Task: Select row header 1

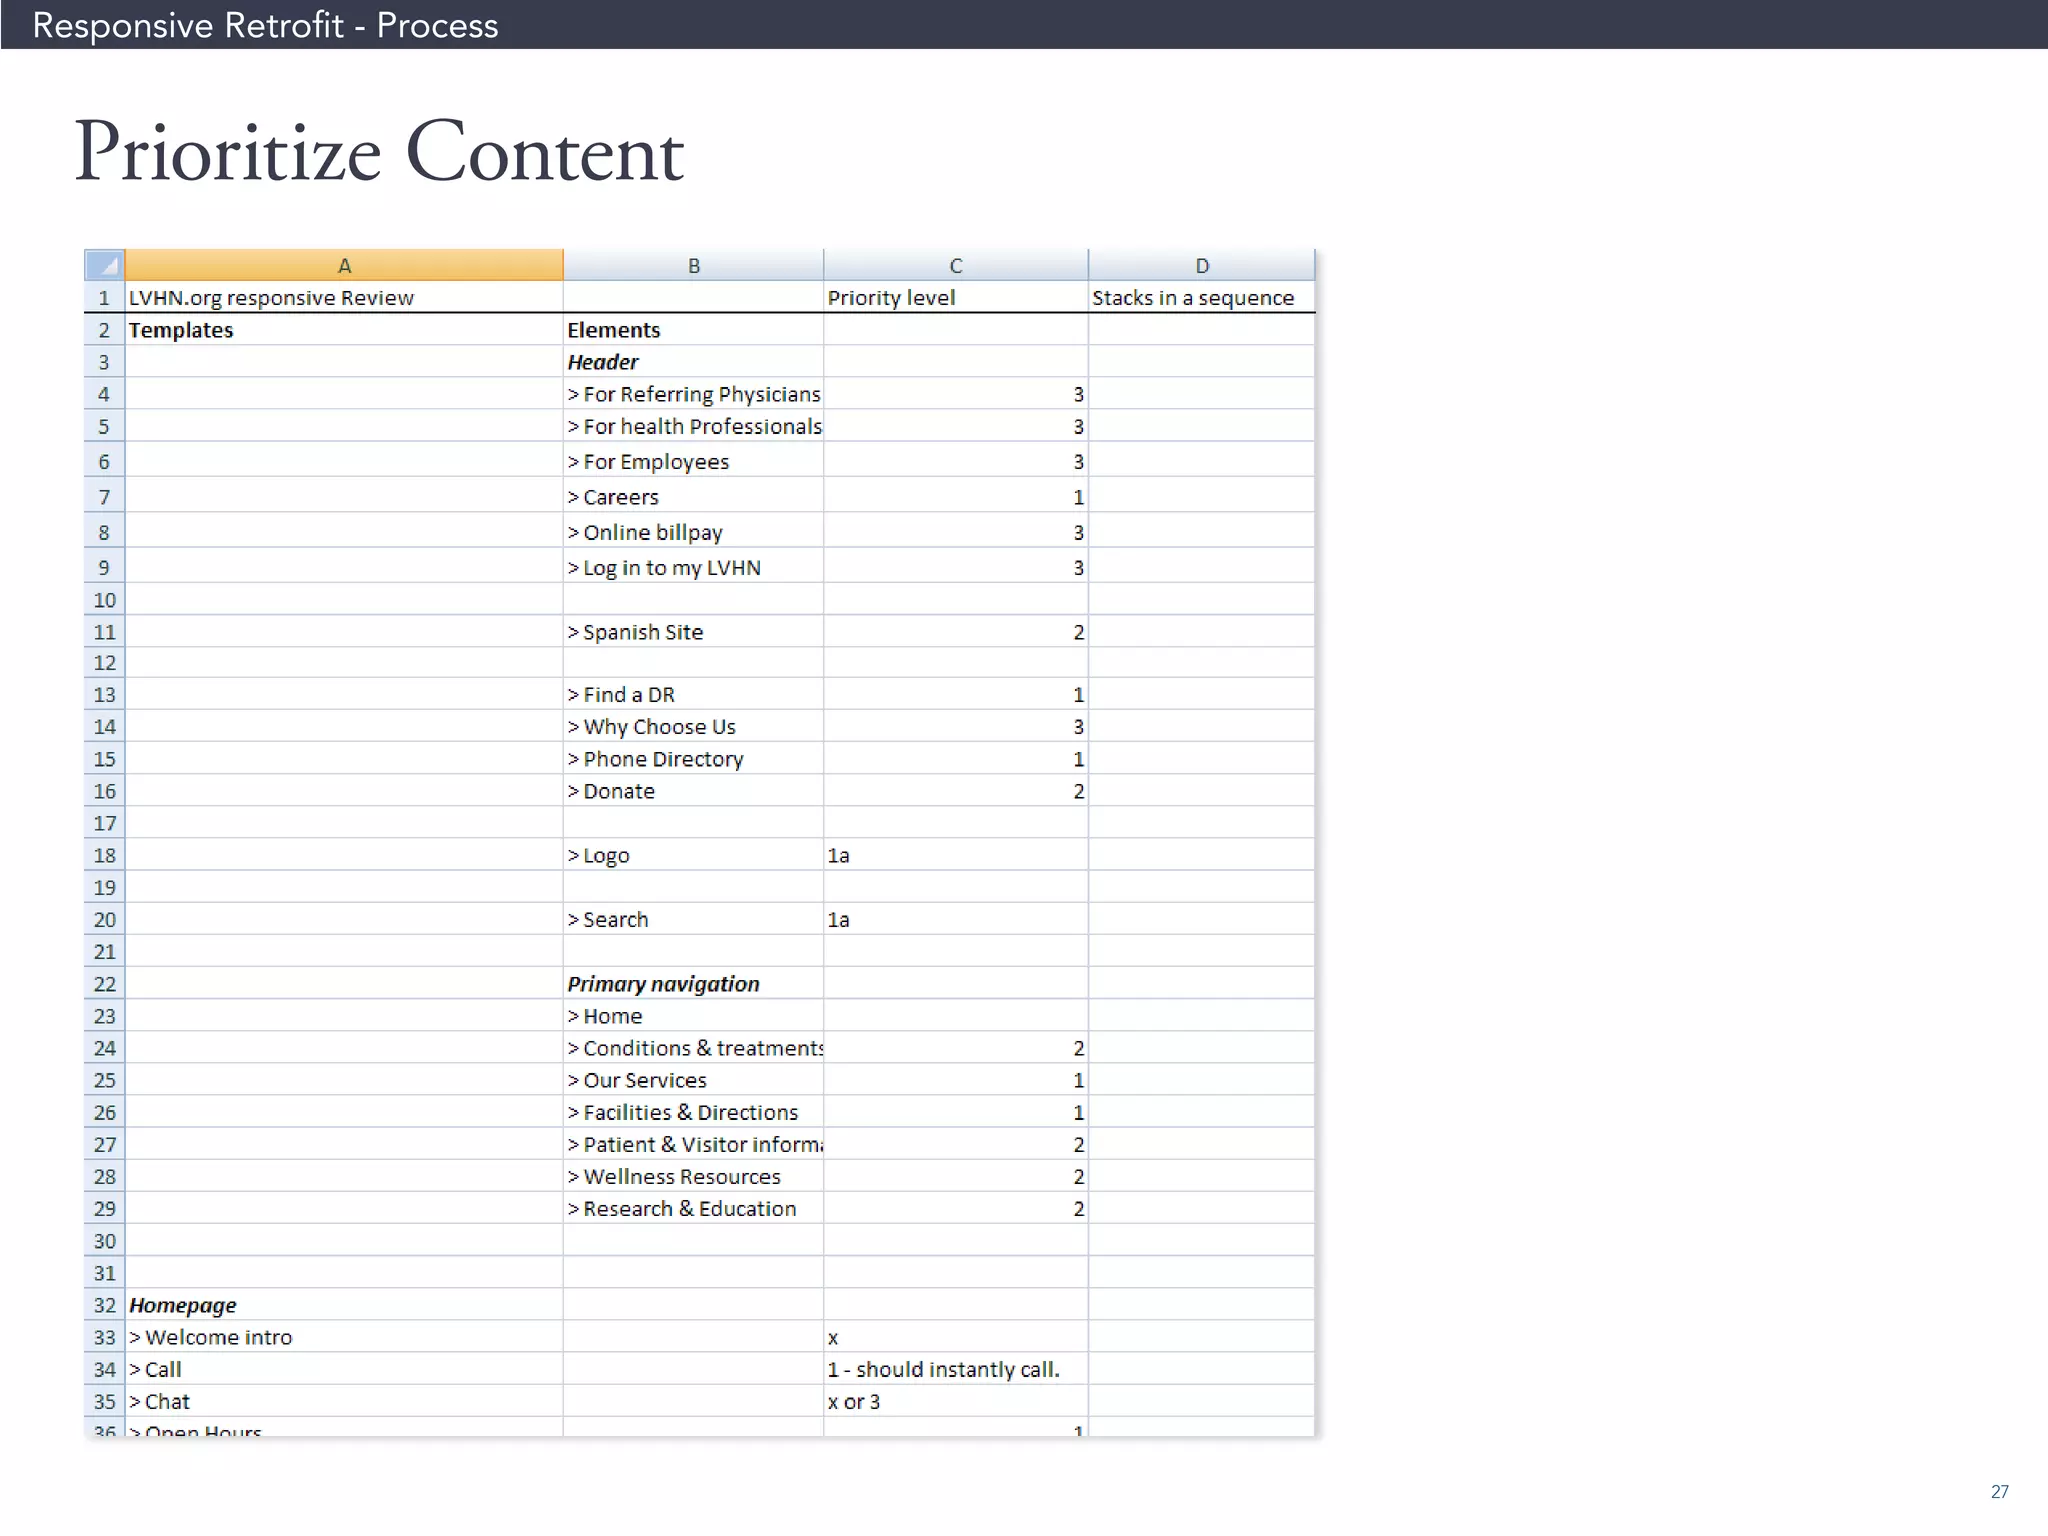Action: click(104, 297)
